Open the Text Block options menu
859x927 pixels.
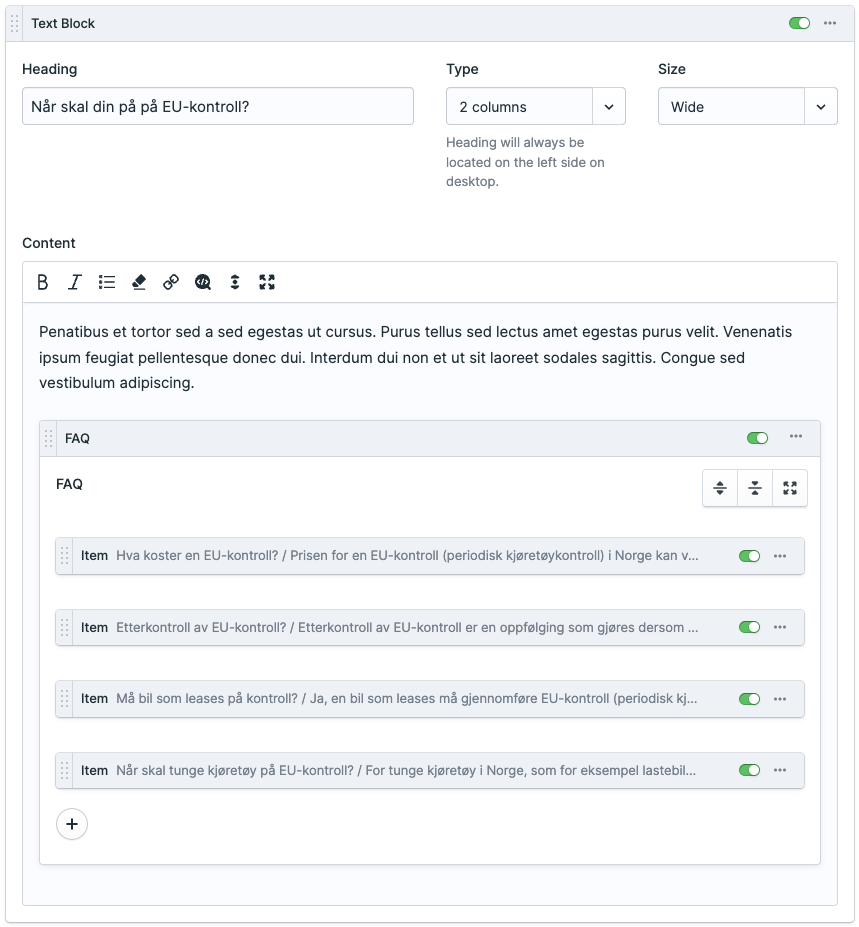click(x=830, y=23)
